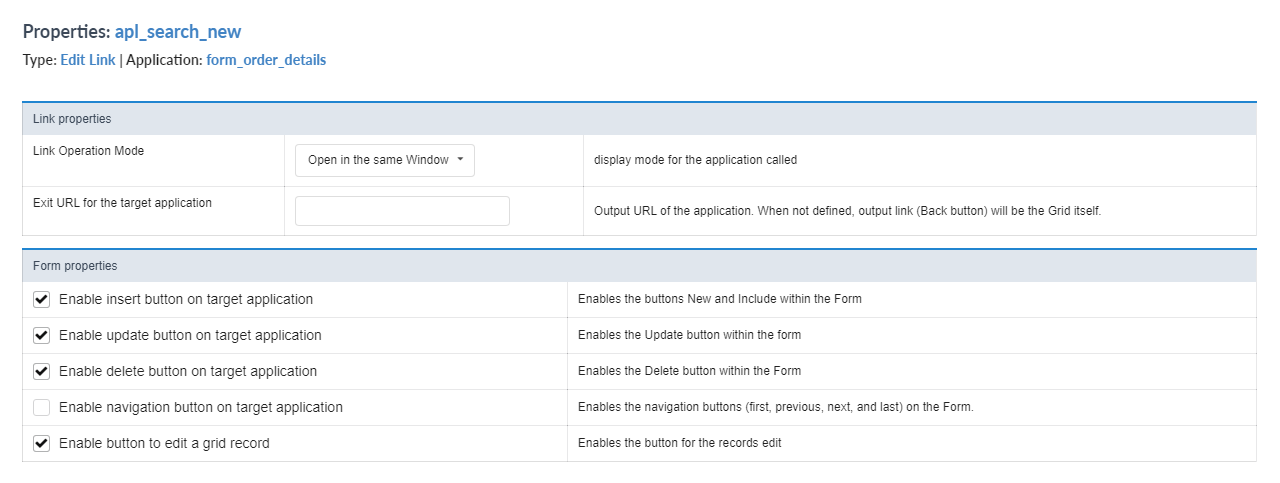Expand the Link Operation Mode dropdown
Viewport: 1280px width, 483px height.
[x=385, y=160]
